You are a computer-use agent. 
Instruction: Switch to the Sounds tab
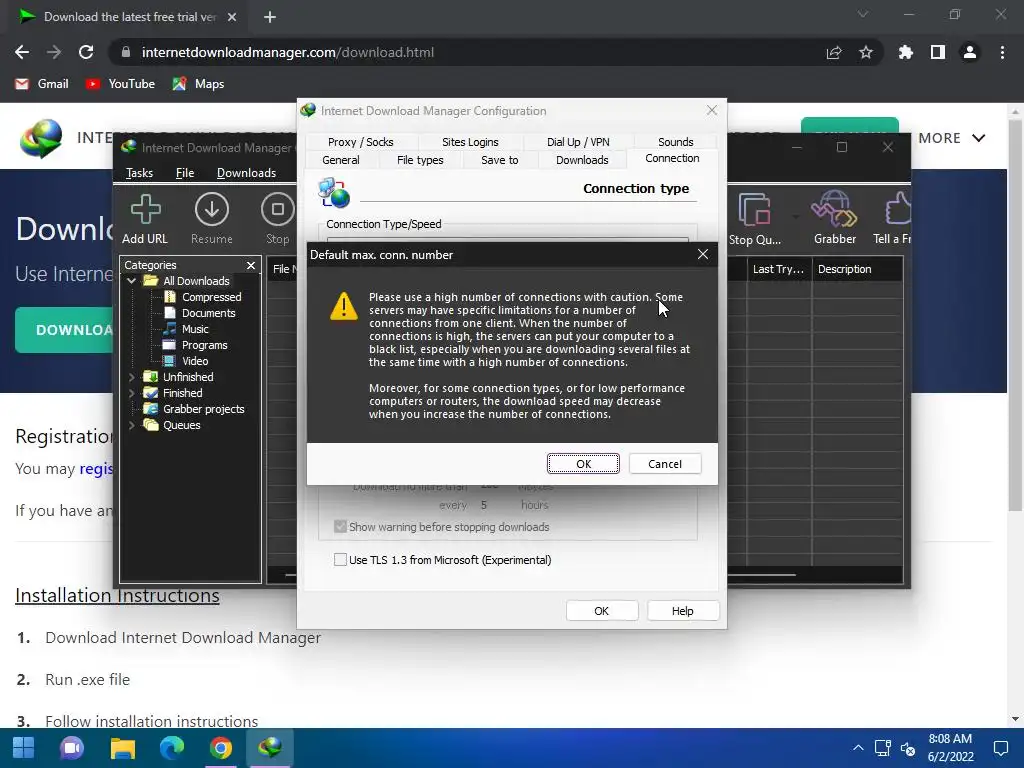pos(675,142)
